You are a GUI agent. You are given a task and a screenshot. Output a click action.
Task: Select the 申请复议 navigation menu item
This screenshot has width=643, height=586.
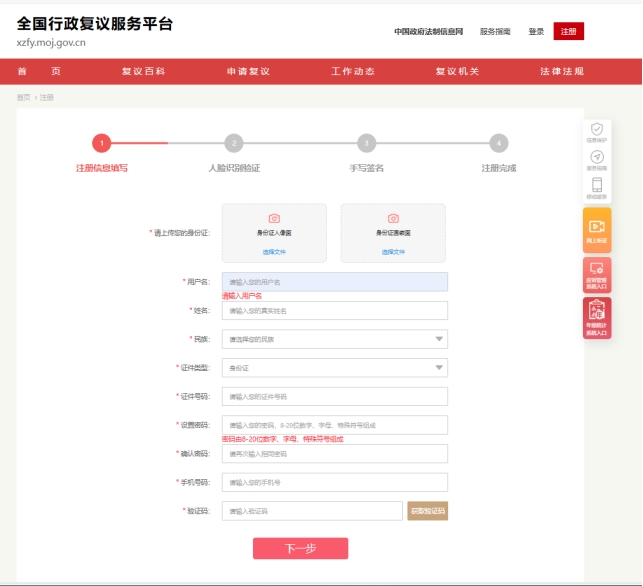point(248,72)
